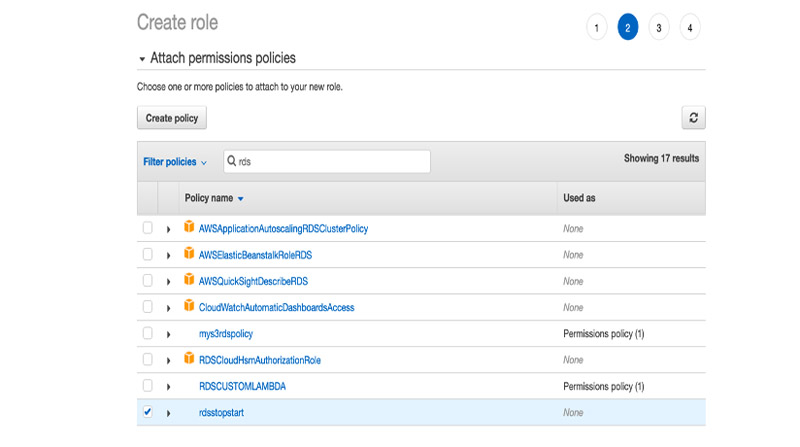The width and height of the screenshot is (800, 447).
Task: Expand the AWSElasticBeanstalkRoleRDS row details
Action: [168, 255]
